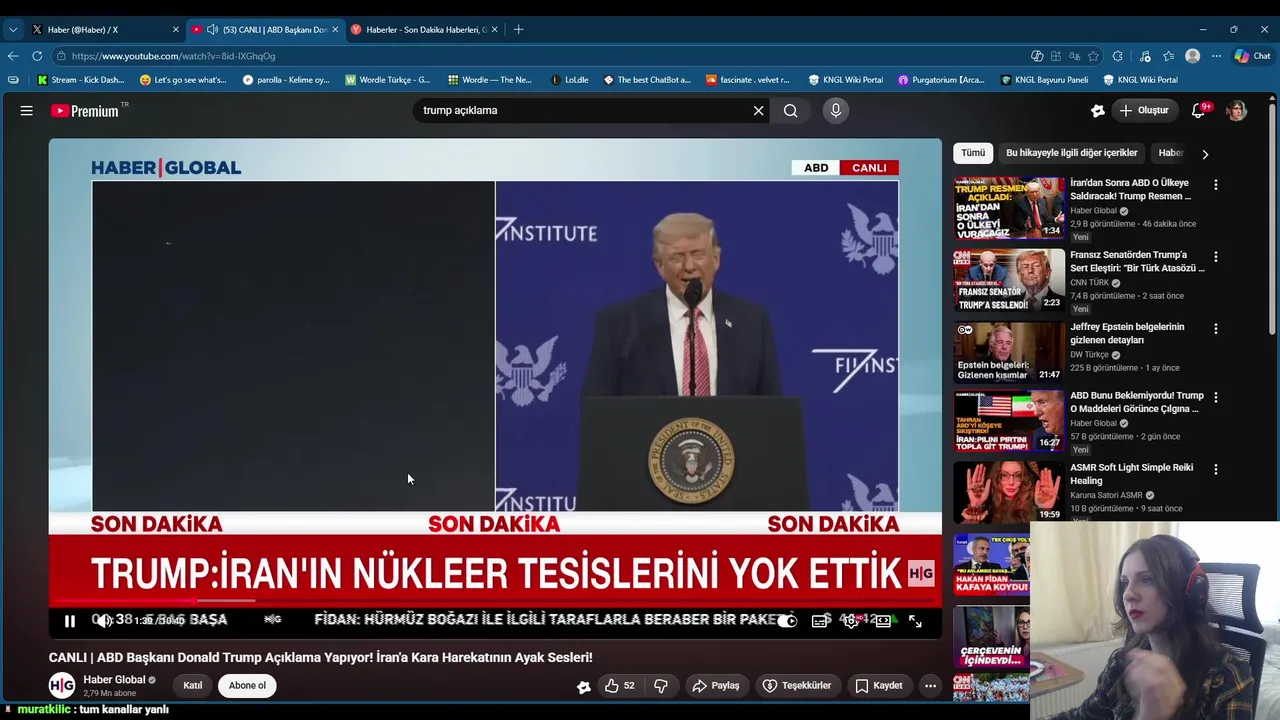1280x720 pixels.
Task: Go to the YouTube Premium home logo
Action: pyautogui.click(x=85, y=111)
